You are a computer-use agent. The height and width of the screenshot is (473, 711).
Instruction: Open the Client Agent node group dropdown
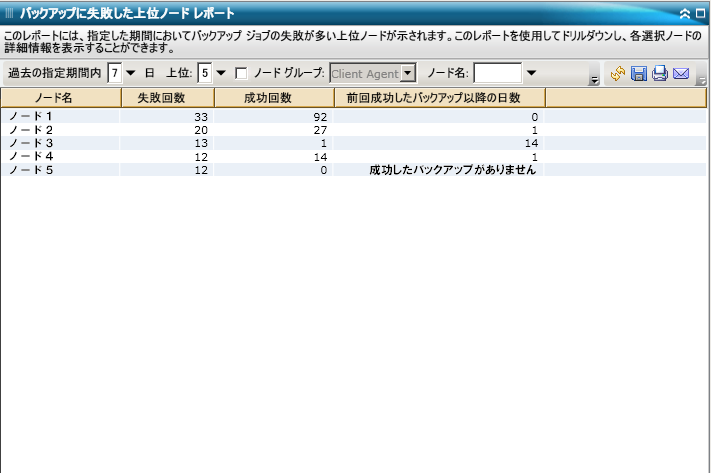[x=408, y=73]
